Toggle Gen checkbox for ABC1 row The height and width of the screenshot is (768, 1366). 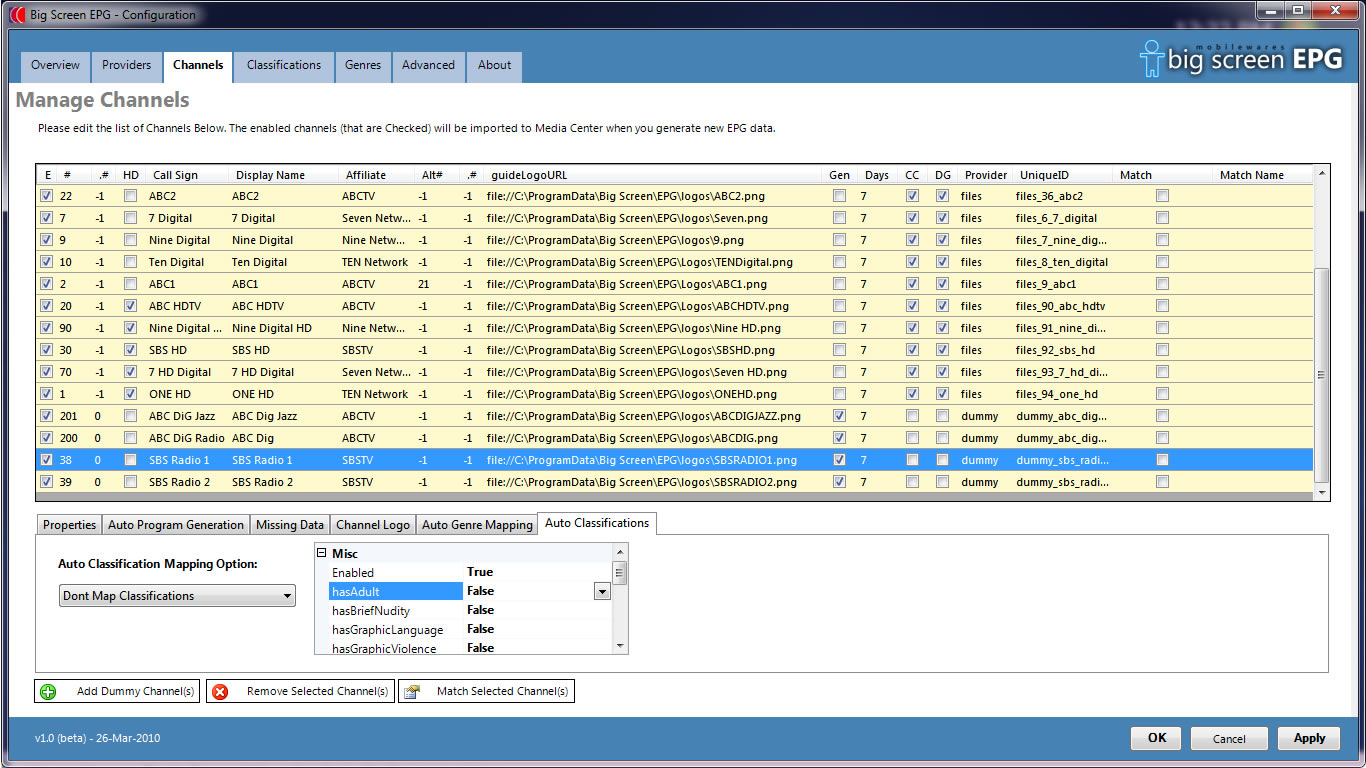point(839,284)
